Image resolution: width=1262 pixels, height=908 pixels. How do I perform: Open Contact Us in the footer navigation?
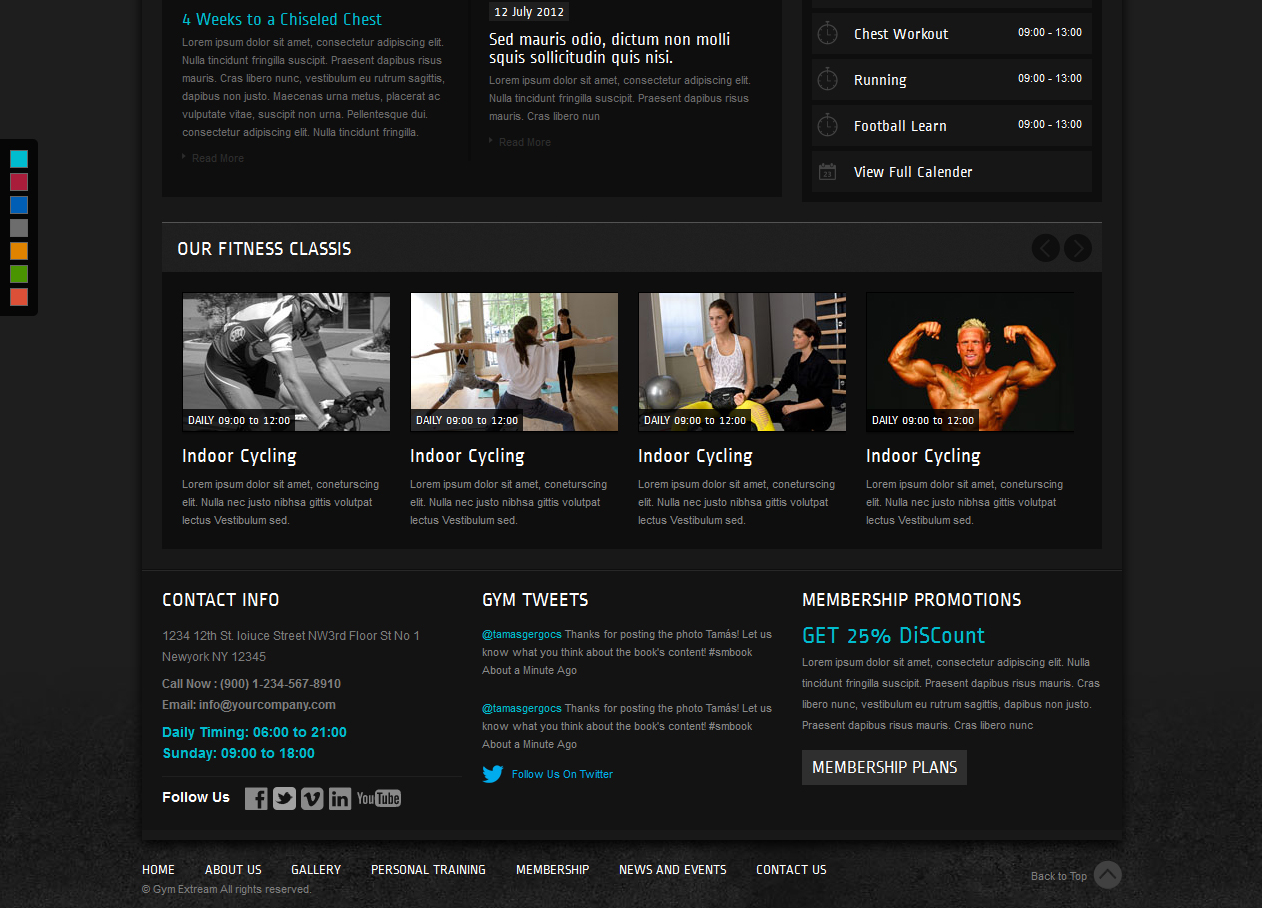click(x=791, y=870)
